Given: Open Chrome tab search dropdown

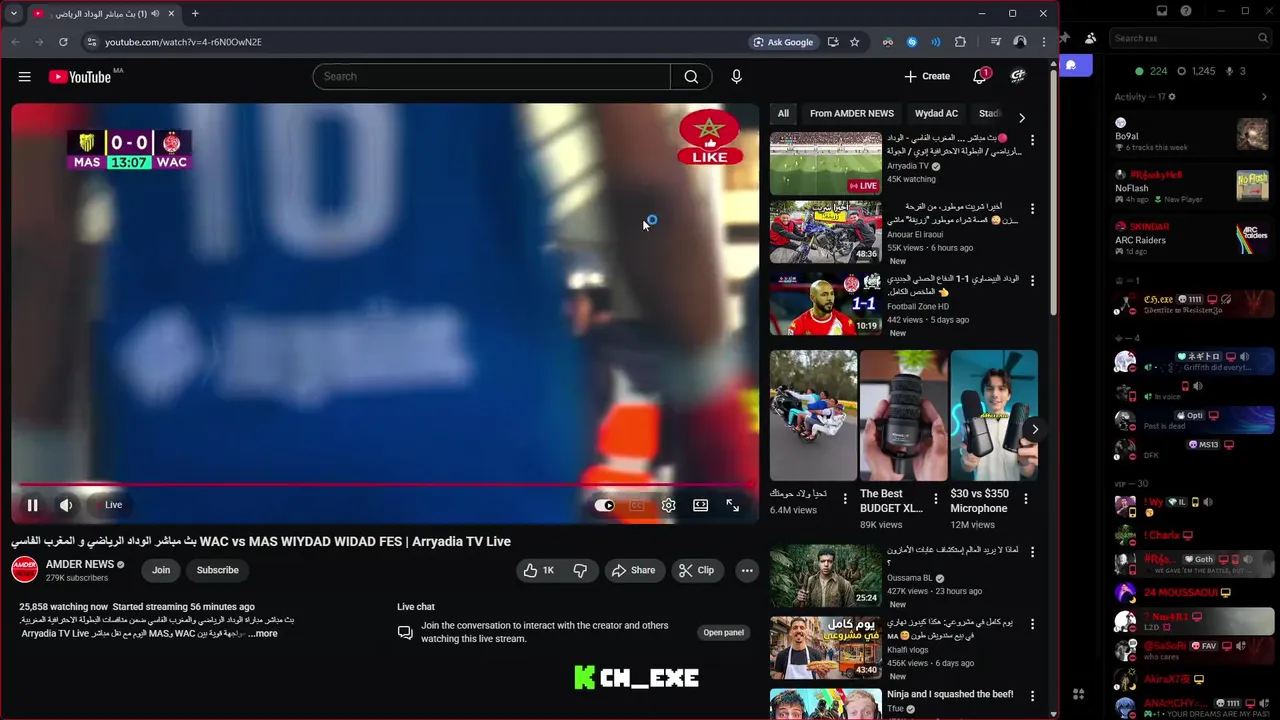Looking at the screenshot, I should click(13, 14).
